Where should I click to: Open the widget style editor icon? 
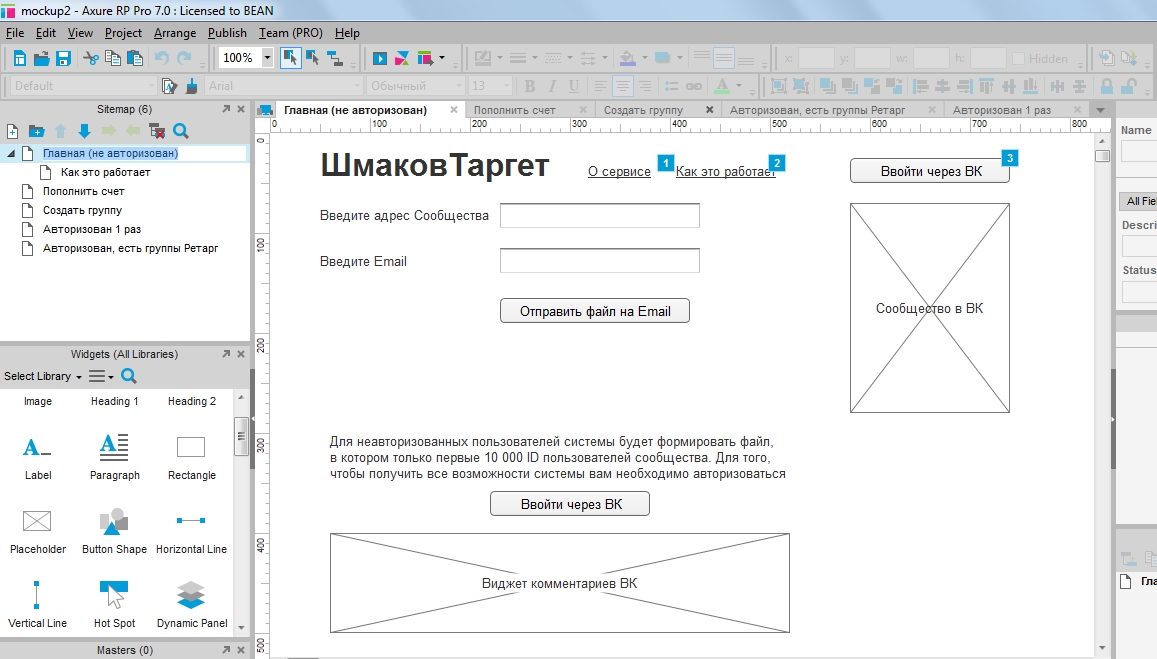[x=169, y=86]
